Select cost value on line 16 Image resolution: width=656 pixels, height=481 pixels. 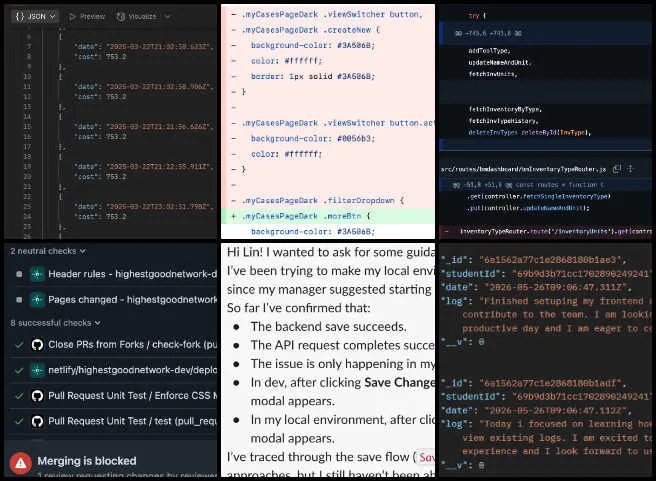click(x=116, y=137)
